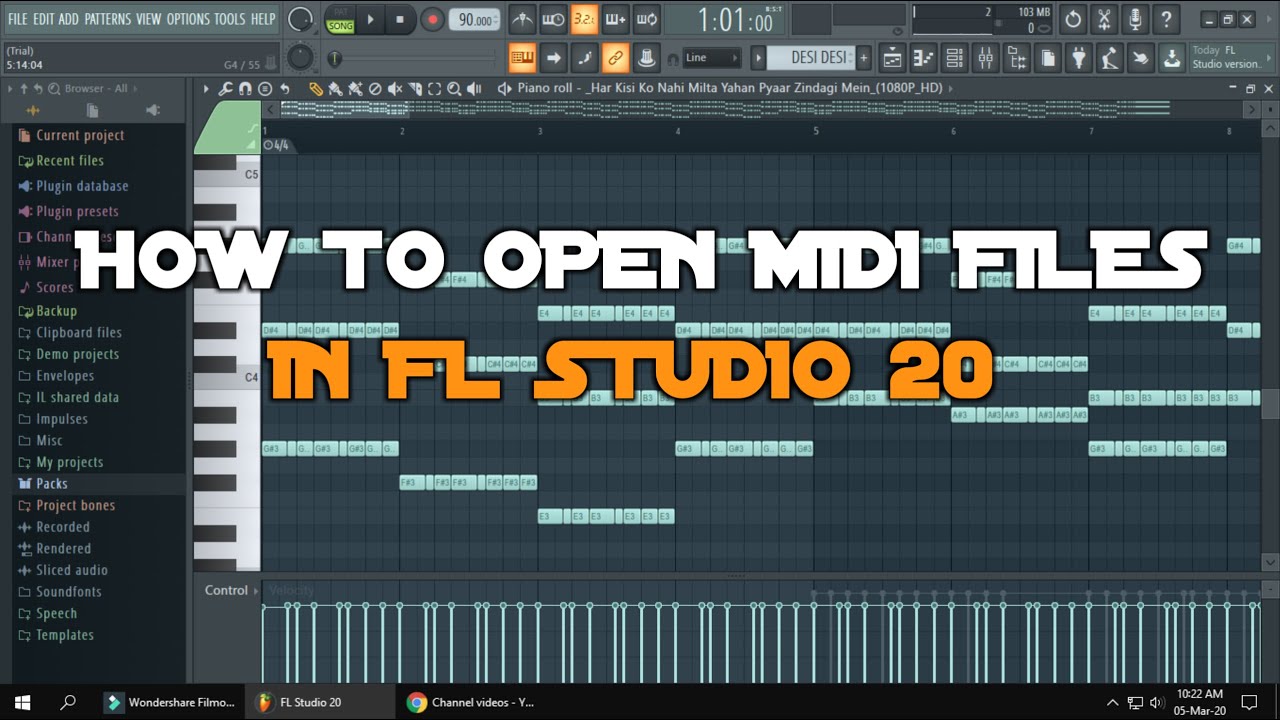Open help with the question mark icon
This screenshot has height=720, width=1280.
click(x=1166, y=19)
